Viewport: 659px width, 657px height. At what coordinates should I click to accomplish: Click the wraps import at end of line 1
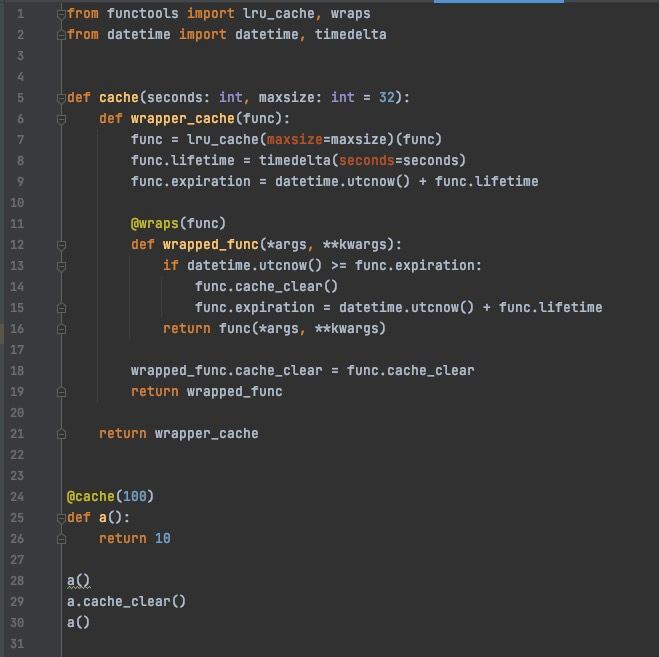tap(351, 14)
